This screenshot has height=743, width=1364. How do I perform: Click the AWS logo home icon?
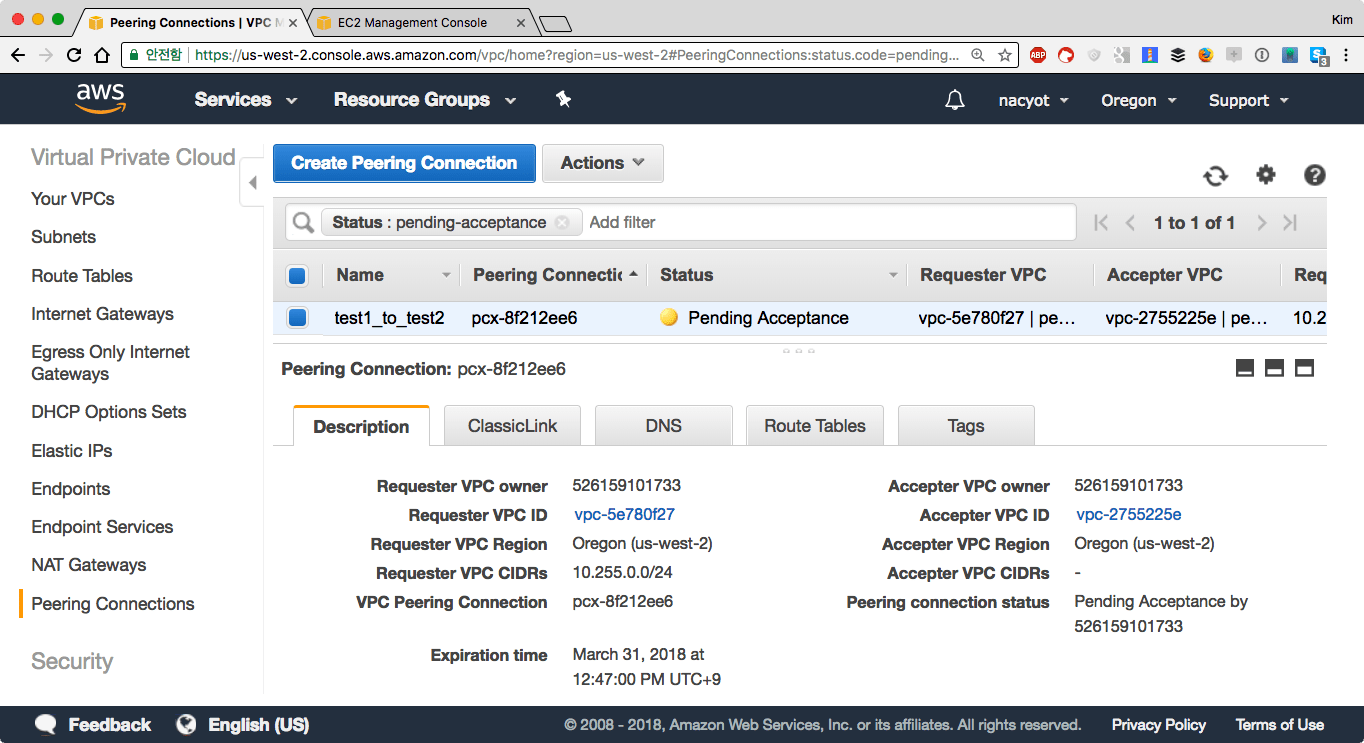coord(100,99)
